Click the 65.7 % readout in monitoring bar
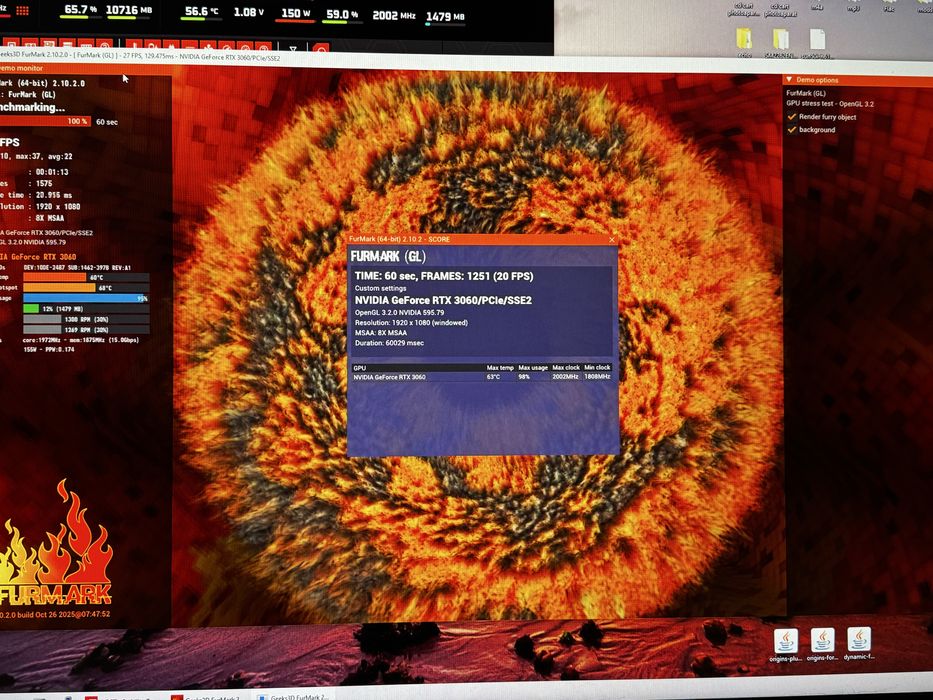This screenshot has height=700, width=933. coord(80,10)
